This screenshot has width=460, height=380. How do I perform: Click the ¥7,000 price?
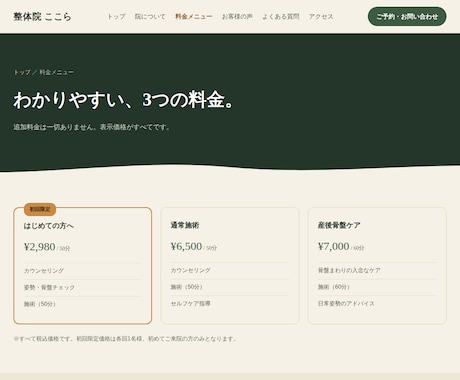(333, 246)
